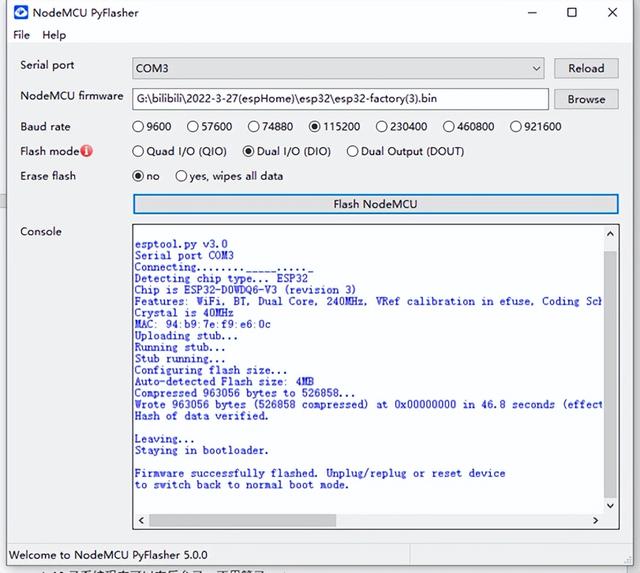Viewport: 640px width, 573px height.
Task: Choose Dual Output (DOUT) flash mode
Action: coord(405,151)
